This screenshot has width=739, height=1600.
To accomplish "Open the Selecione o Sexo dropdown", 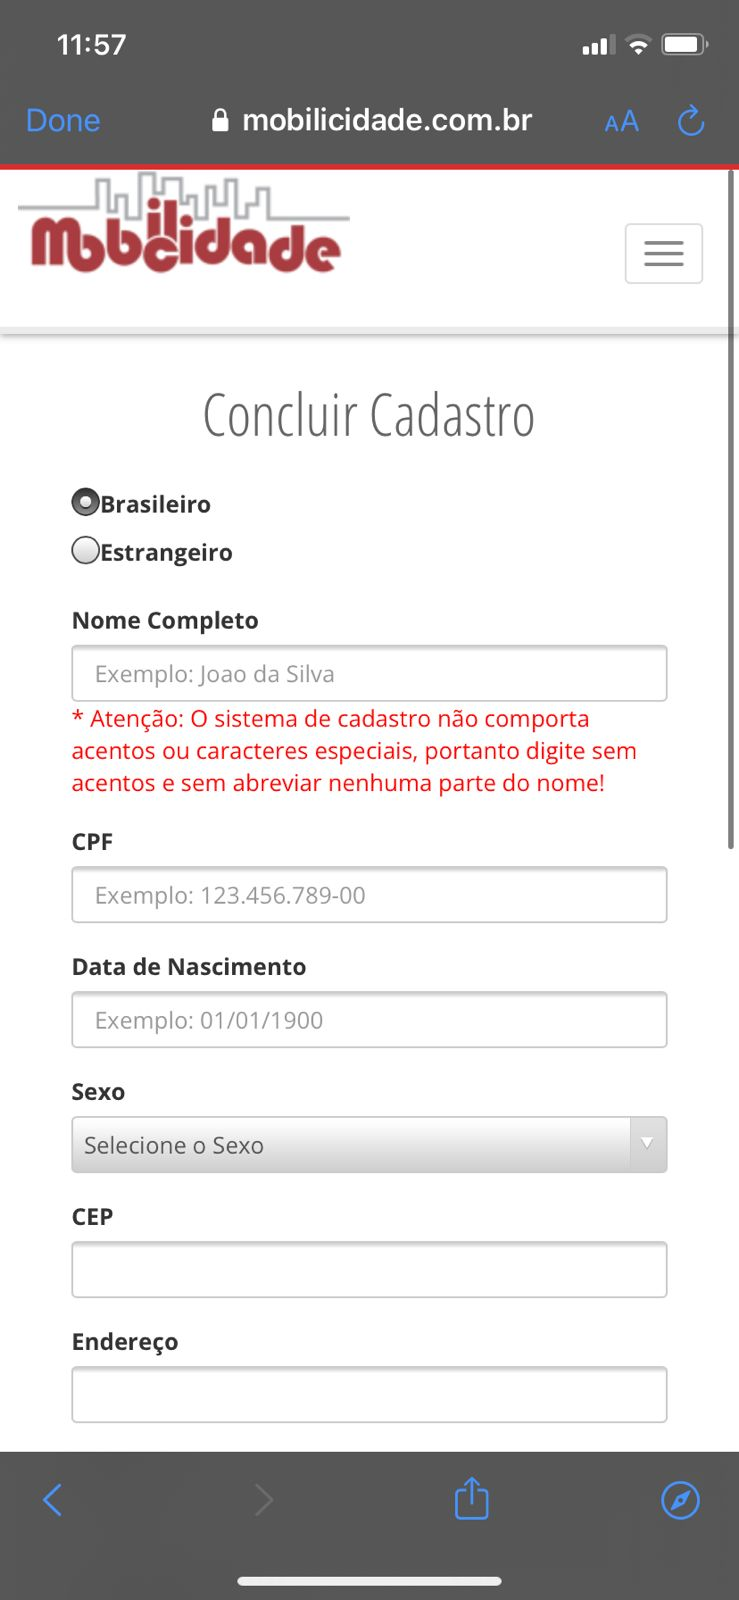I will point(369,1145).
